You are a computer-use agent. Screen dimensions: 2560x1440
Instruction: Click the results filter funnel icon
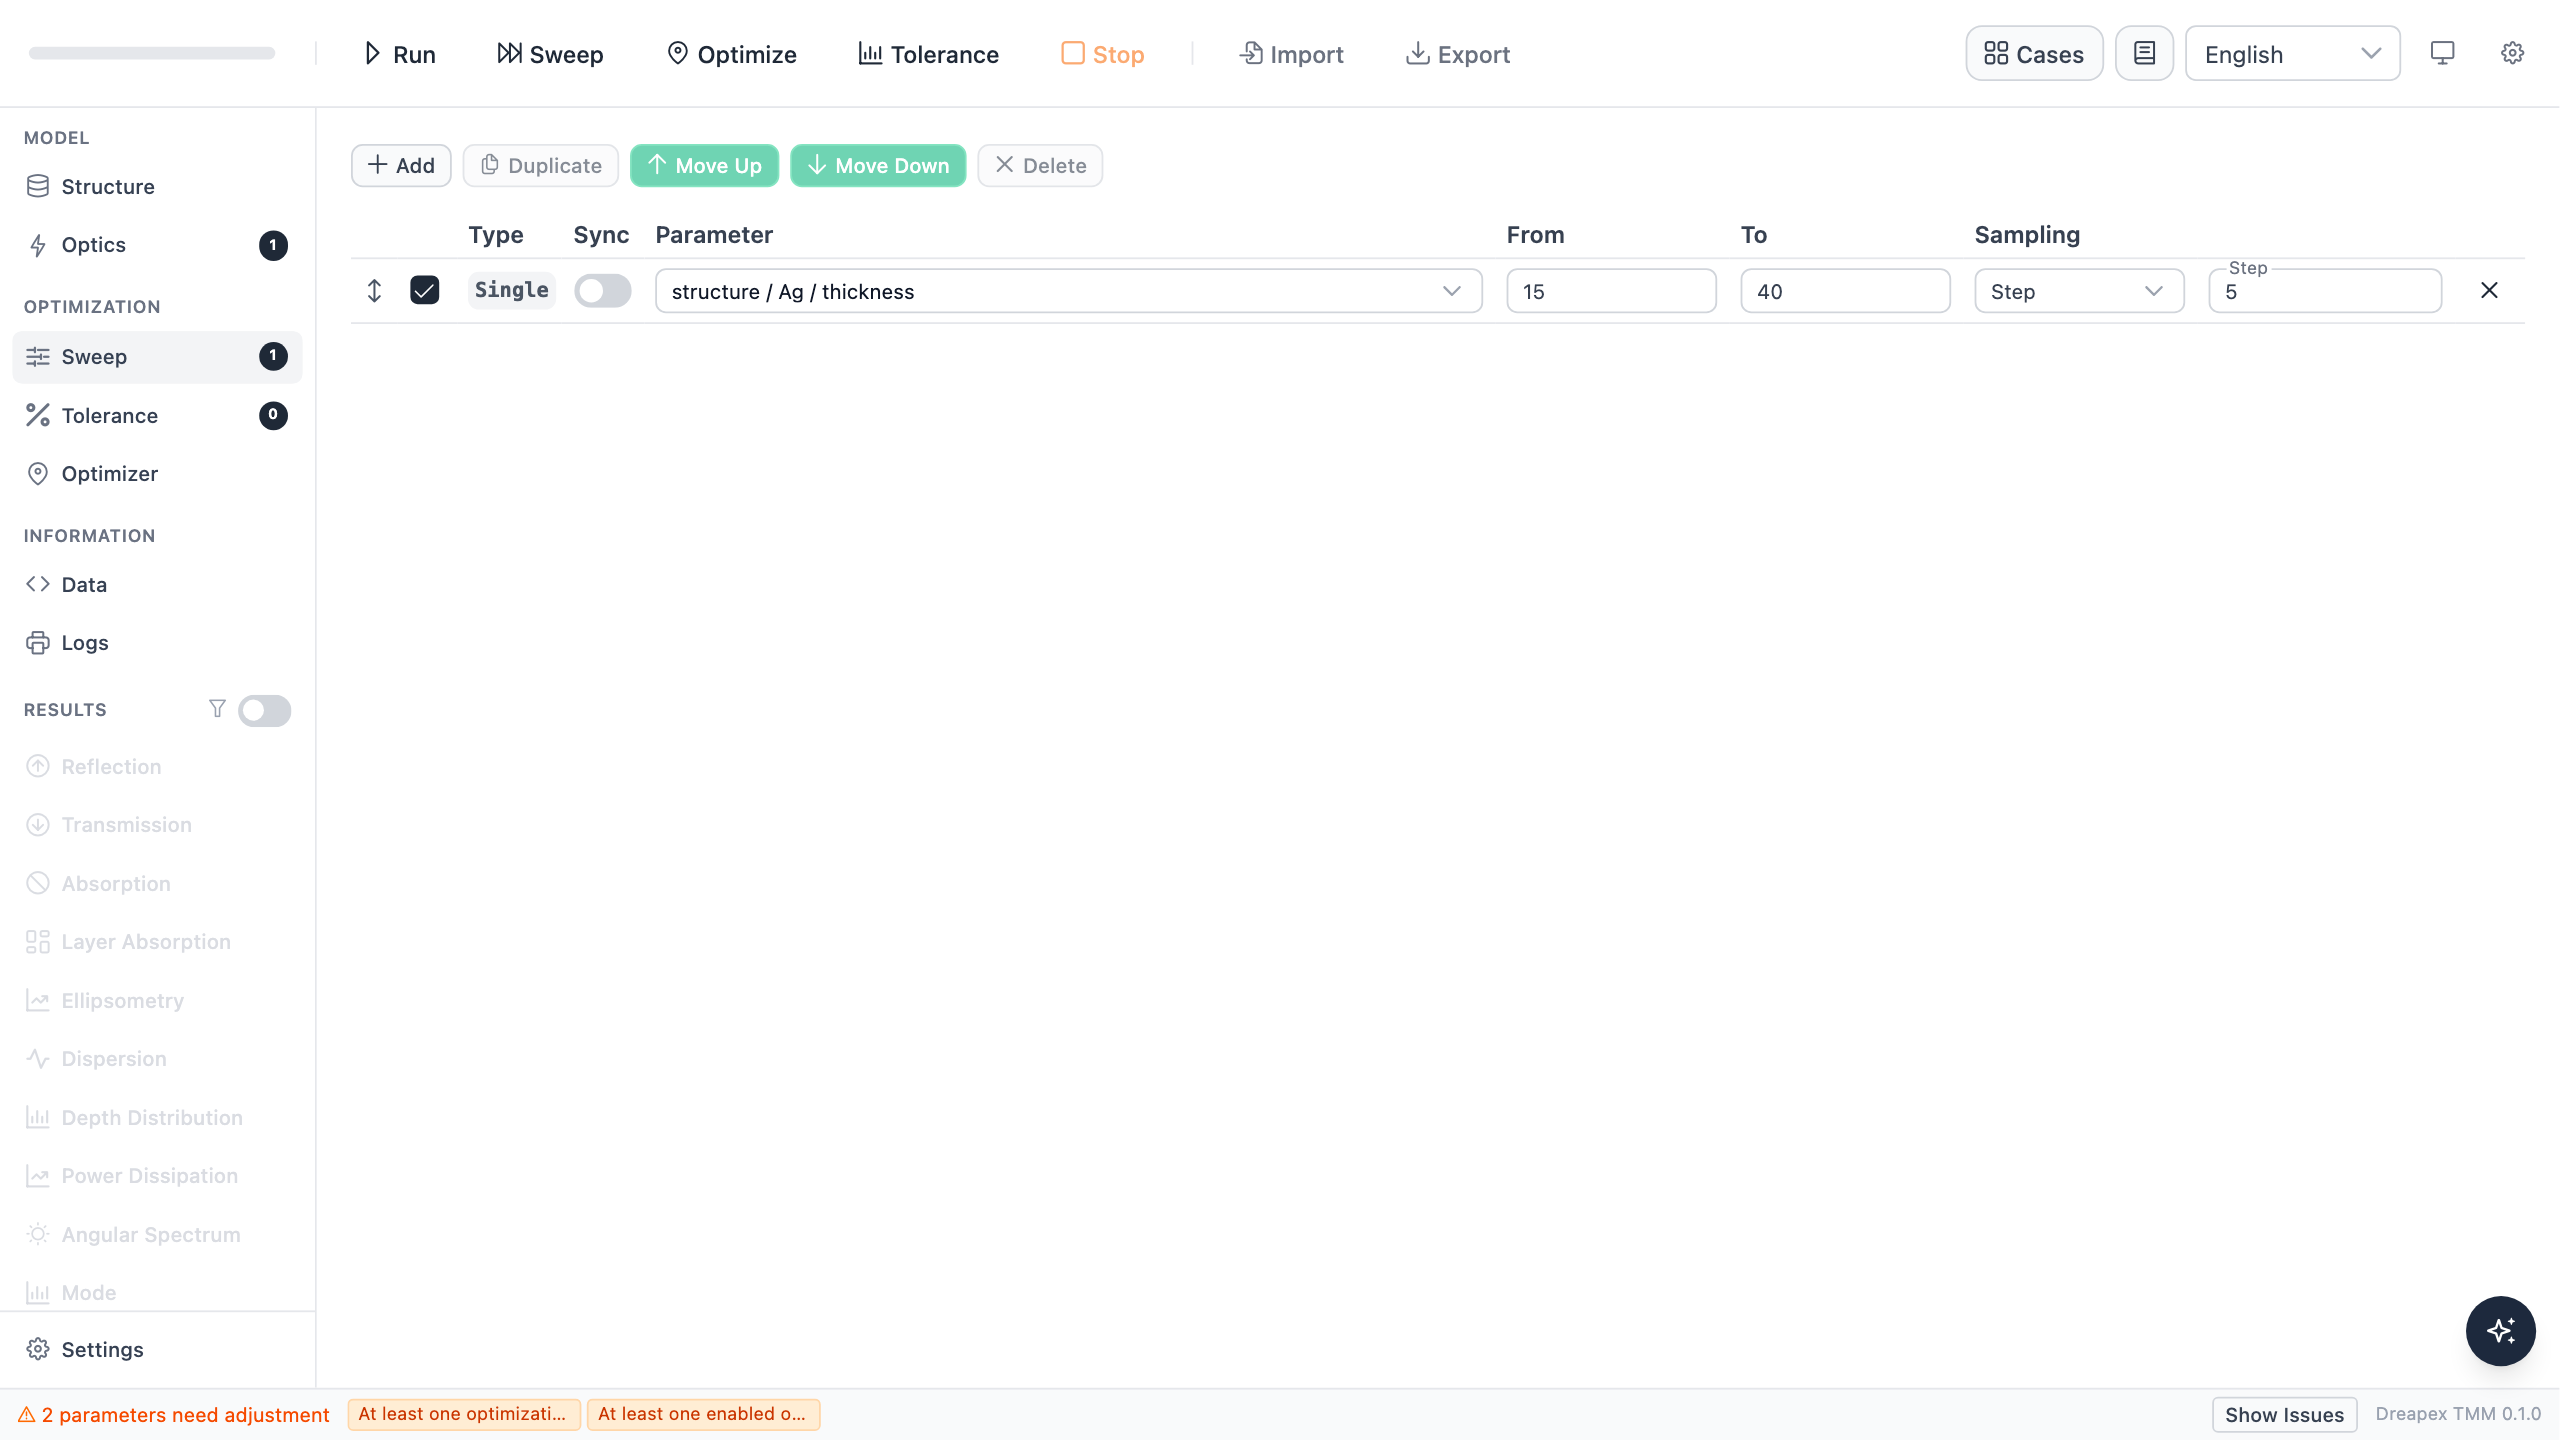[x=217, y=709]
